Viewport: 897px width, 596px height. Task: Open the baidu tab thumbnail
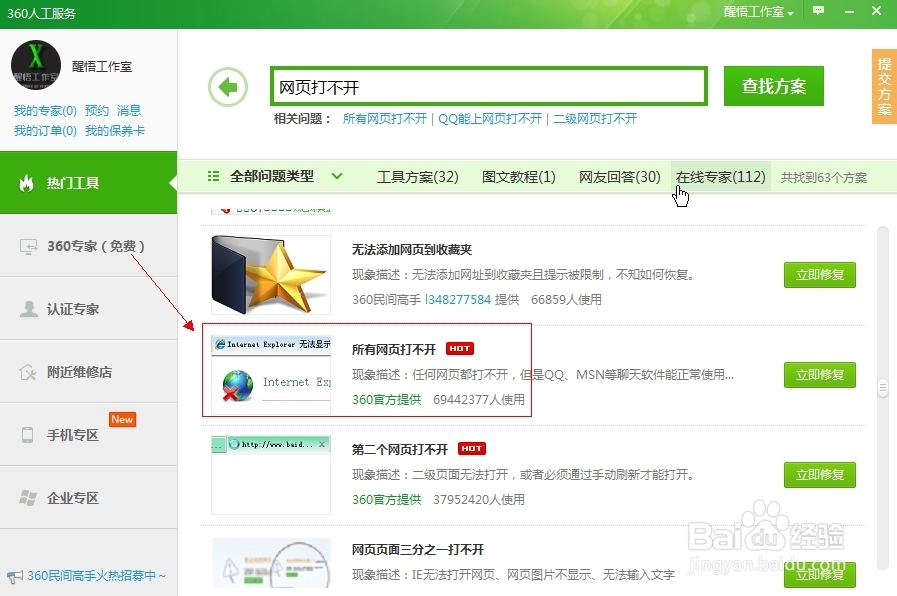(x=271, y=475)
